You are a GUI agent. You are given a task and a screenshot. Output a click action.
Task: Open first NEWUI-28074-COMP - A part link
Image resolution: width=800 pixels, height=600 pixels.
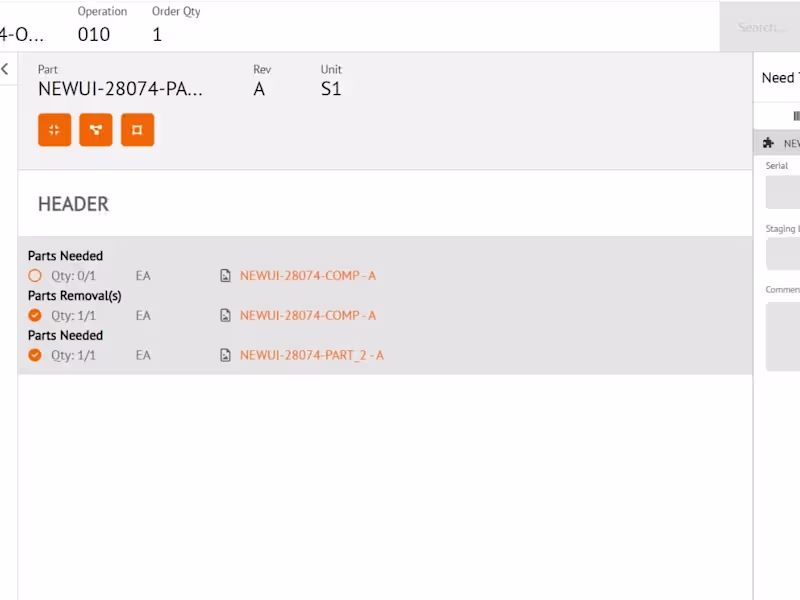307,275
